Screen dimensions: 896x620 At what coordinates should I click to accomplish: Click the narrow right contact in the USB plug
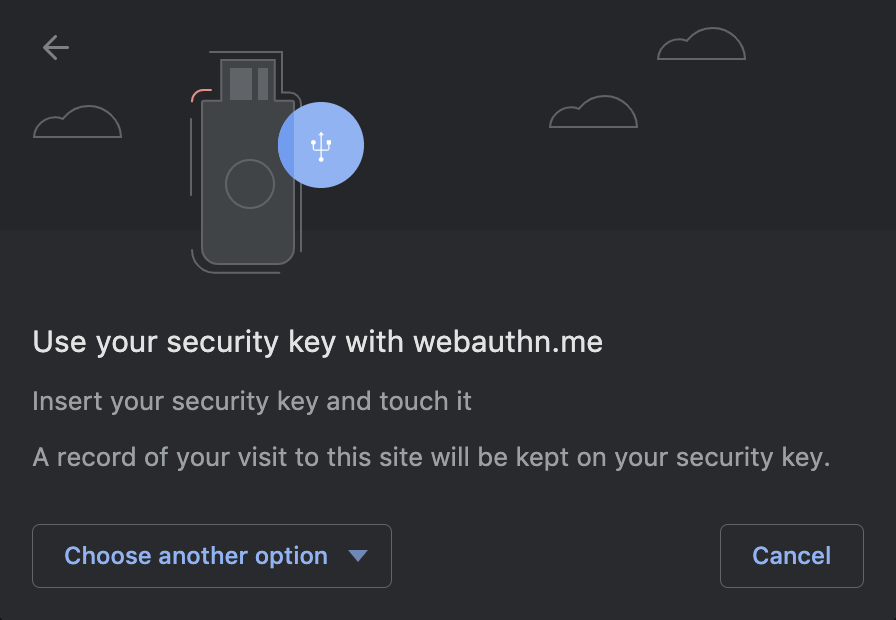263,83
